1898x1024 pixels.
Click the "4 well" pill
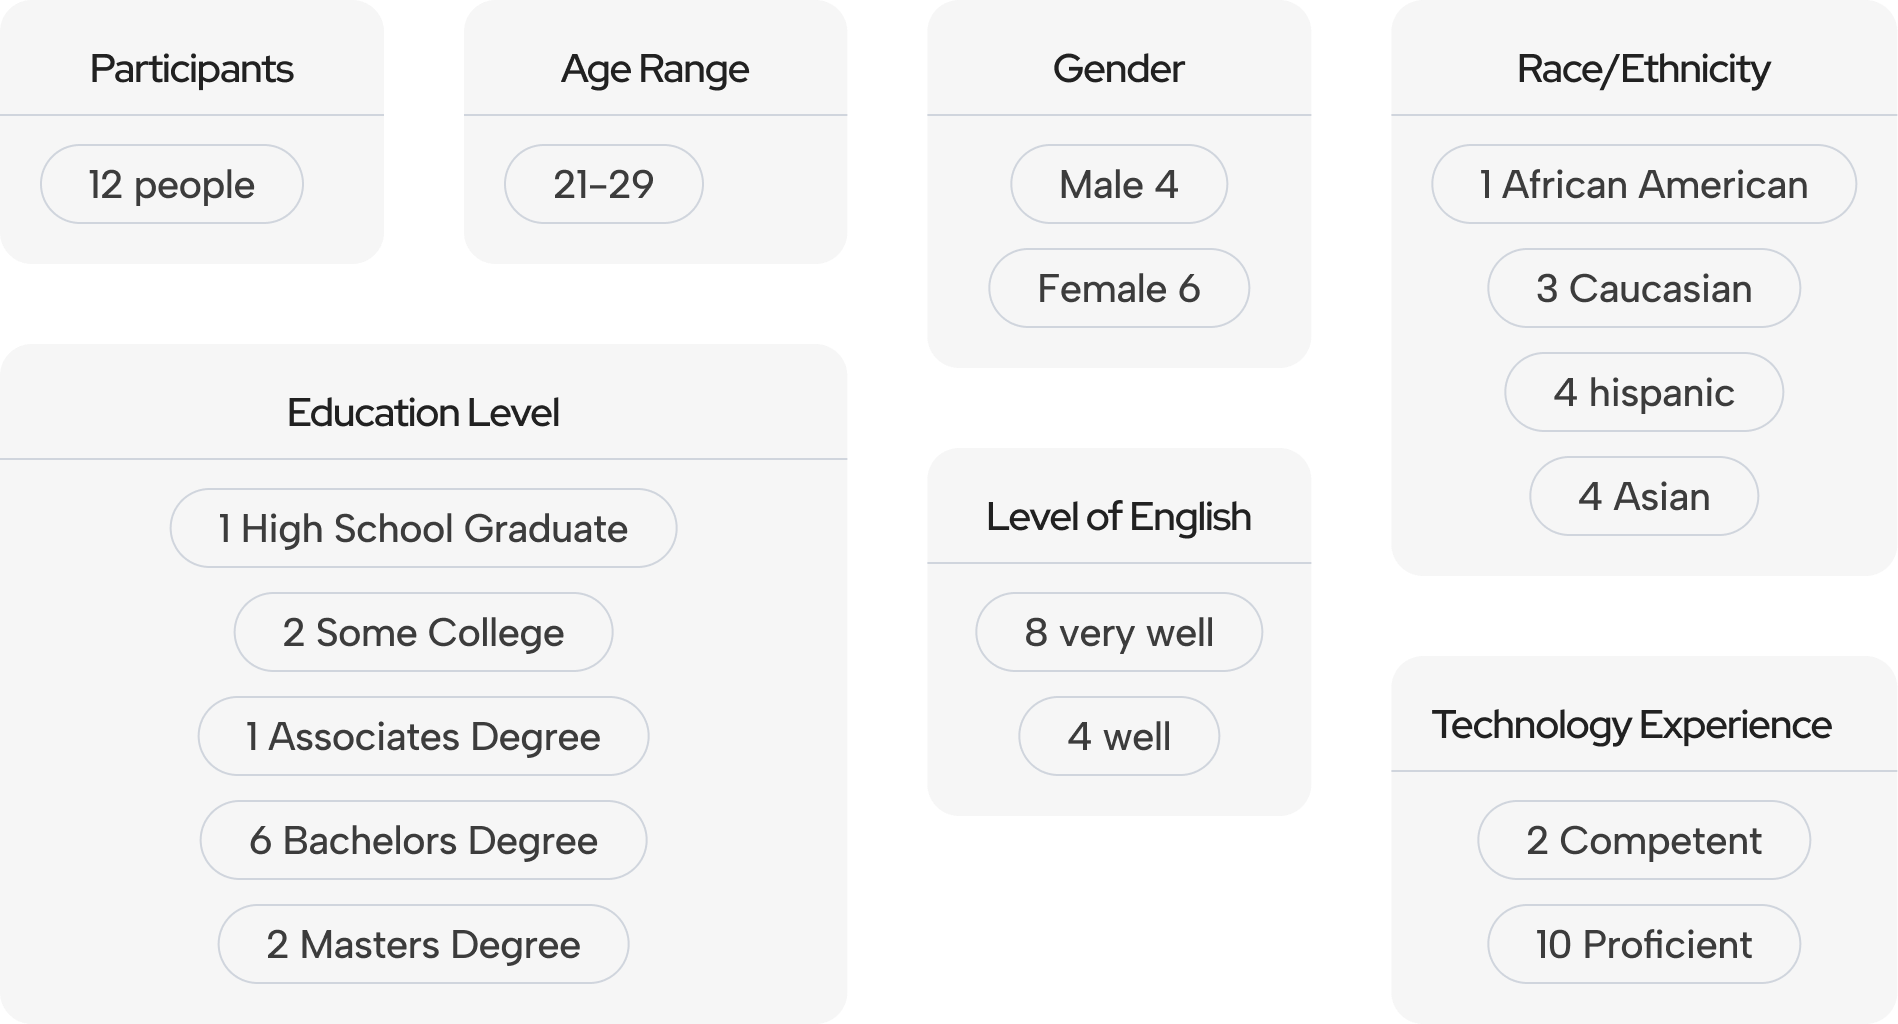tap(1118, 737)
